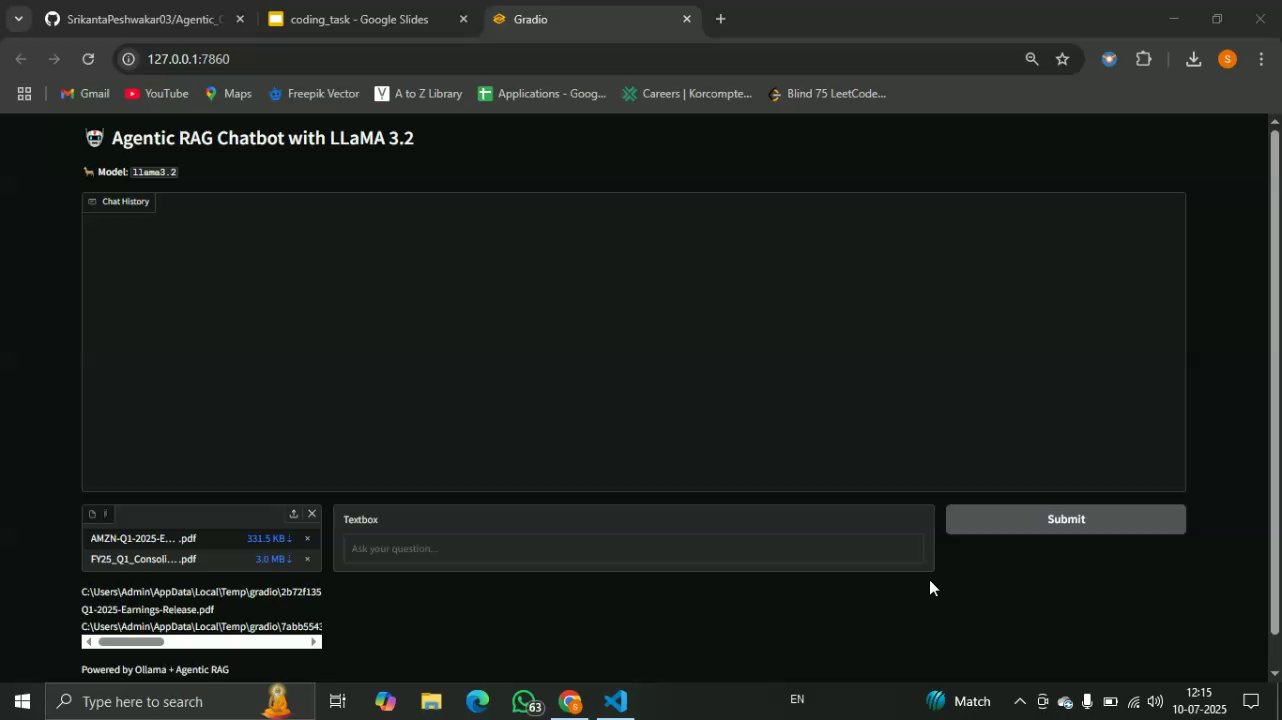Open File Explorer from the taskbar

[431, 702]
